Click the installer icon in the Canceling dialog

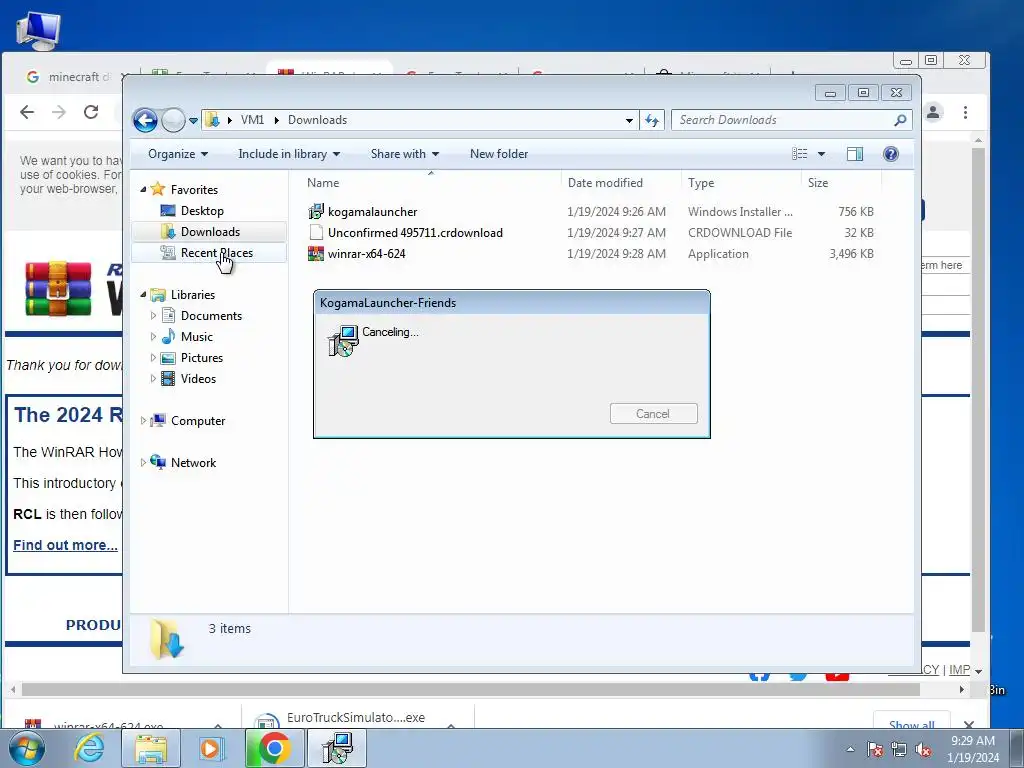[x=343, y=341]
